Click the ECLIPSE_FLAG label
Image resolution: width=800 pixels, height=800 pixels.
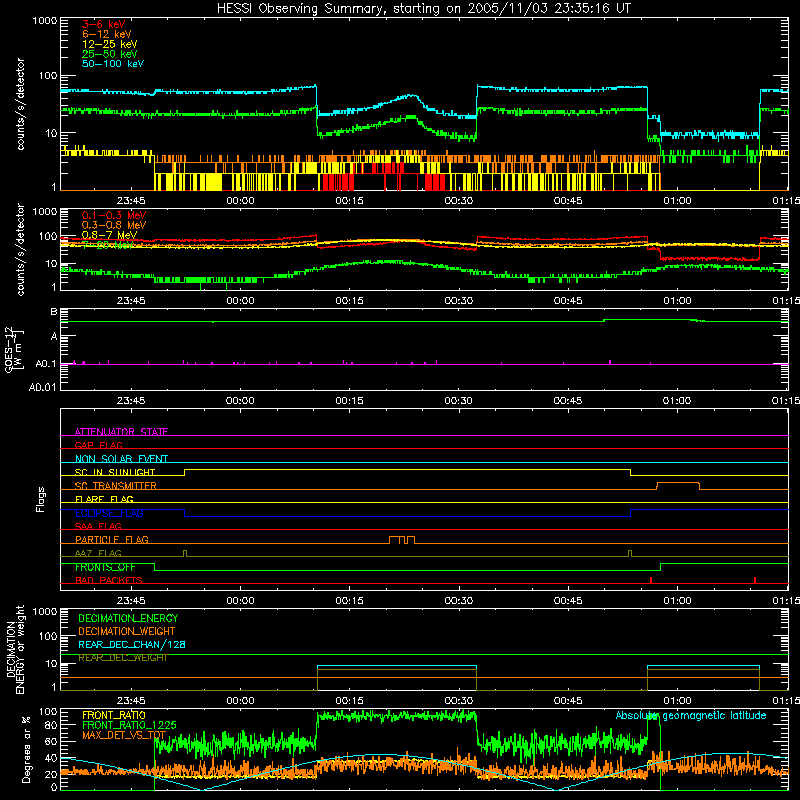(x=109, y=513)
